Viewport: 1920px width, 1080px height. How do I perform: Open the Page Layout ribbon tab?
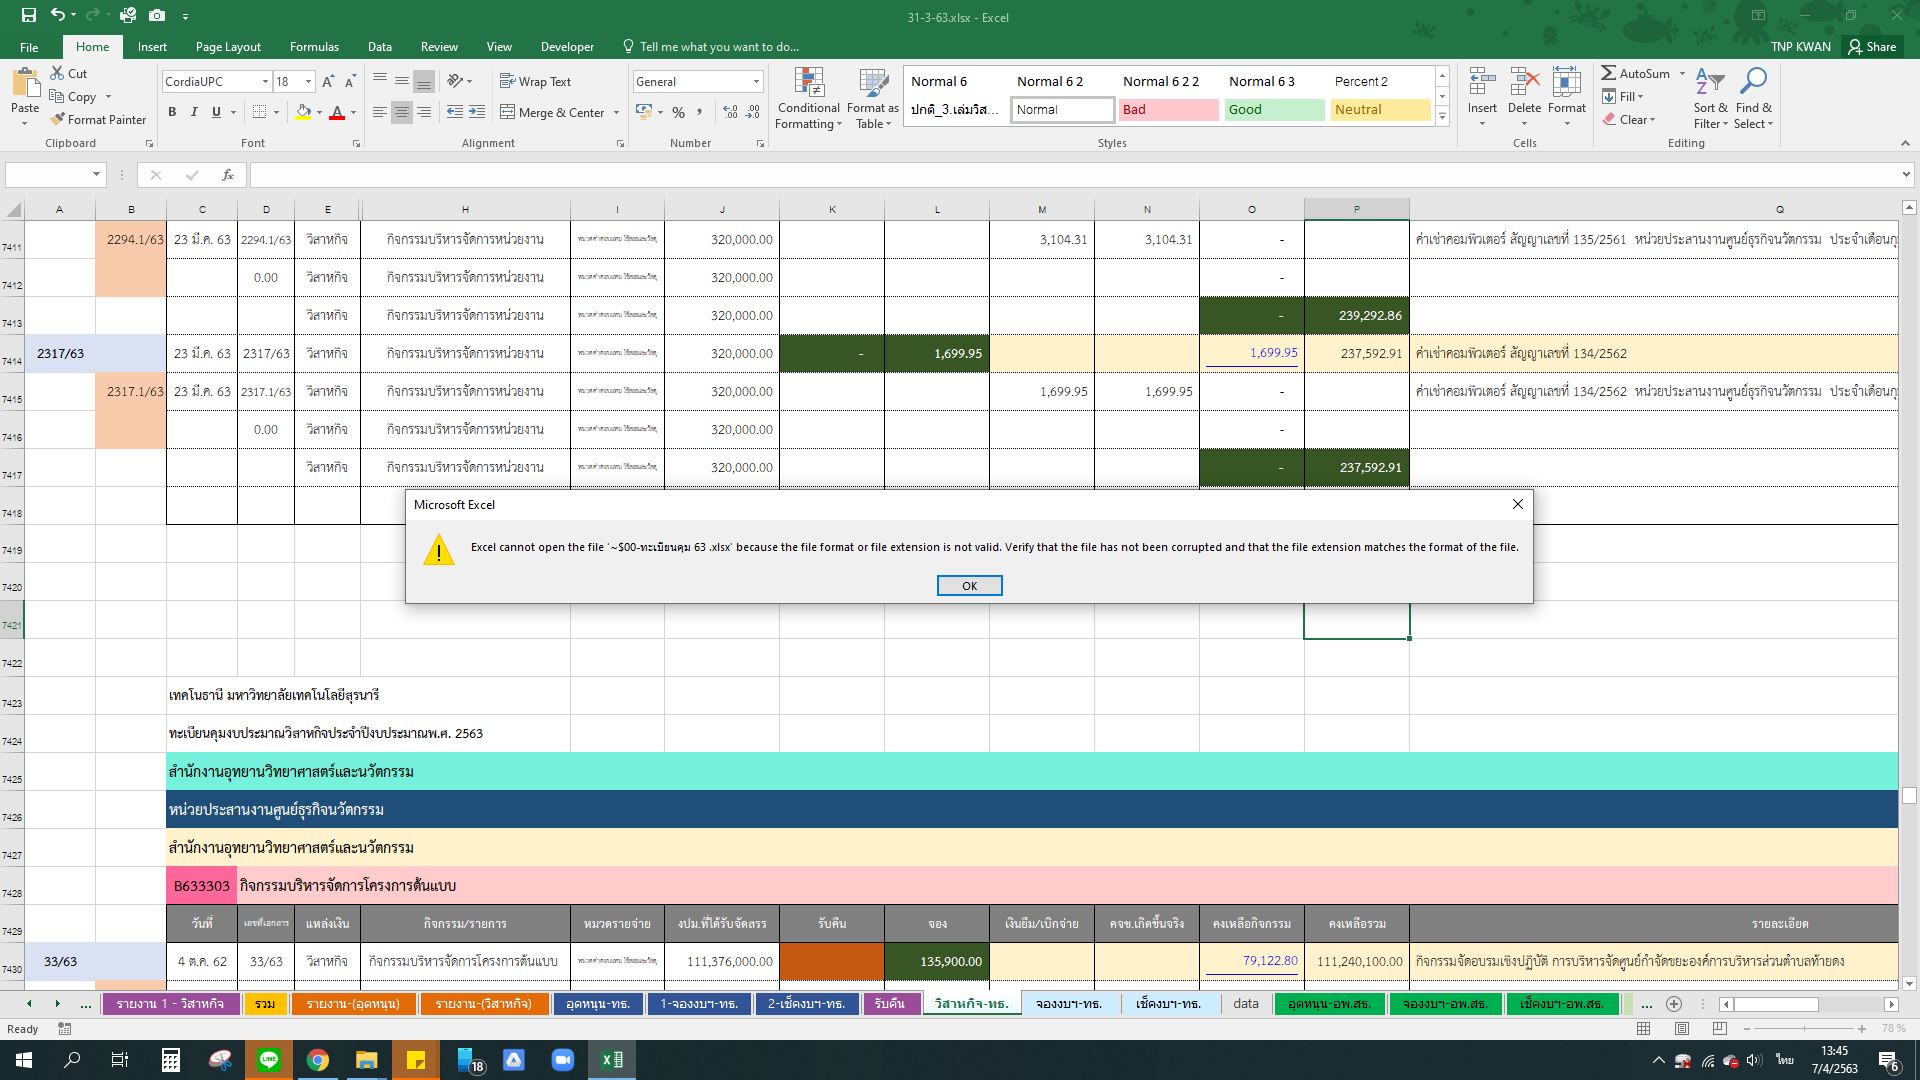point(228,47)
